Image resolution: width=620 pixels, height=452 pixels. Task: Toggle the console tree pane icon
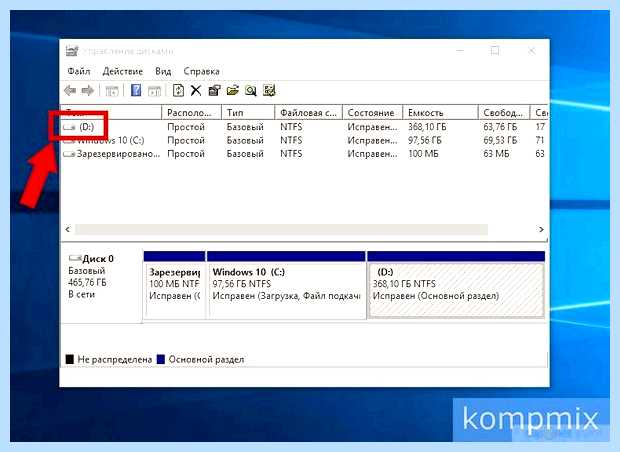click(112, 91)
